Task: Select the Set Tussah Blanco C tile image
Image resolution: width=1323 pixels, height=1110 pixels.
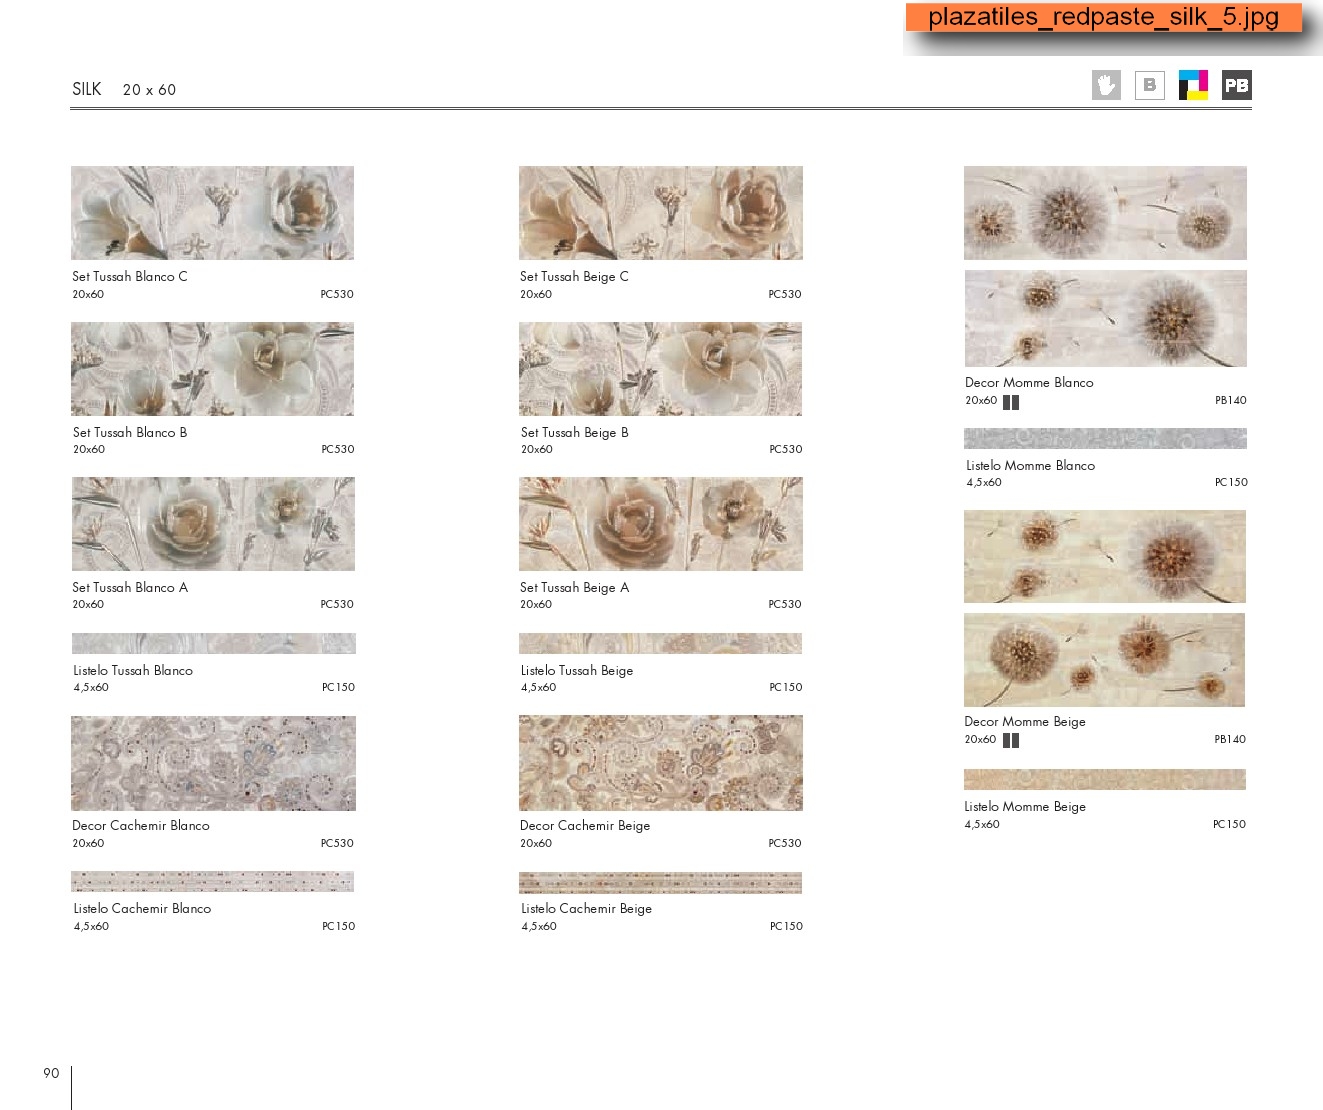Action: [x=213, y=213]
